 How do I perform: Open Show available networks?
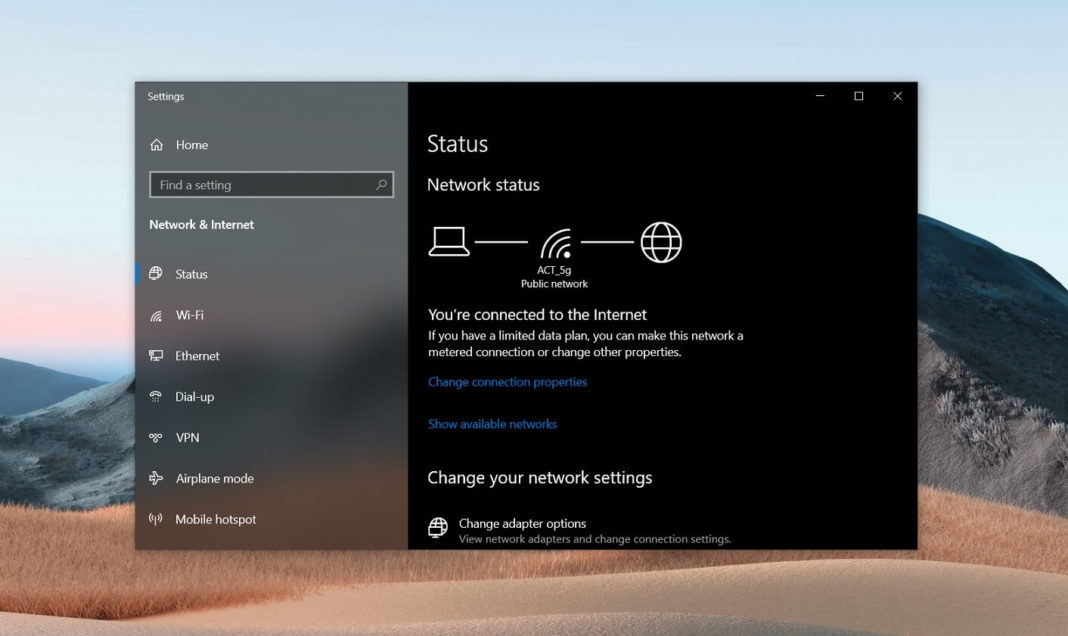click(492, 423)
